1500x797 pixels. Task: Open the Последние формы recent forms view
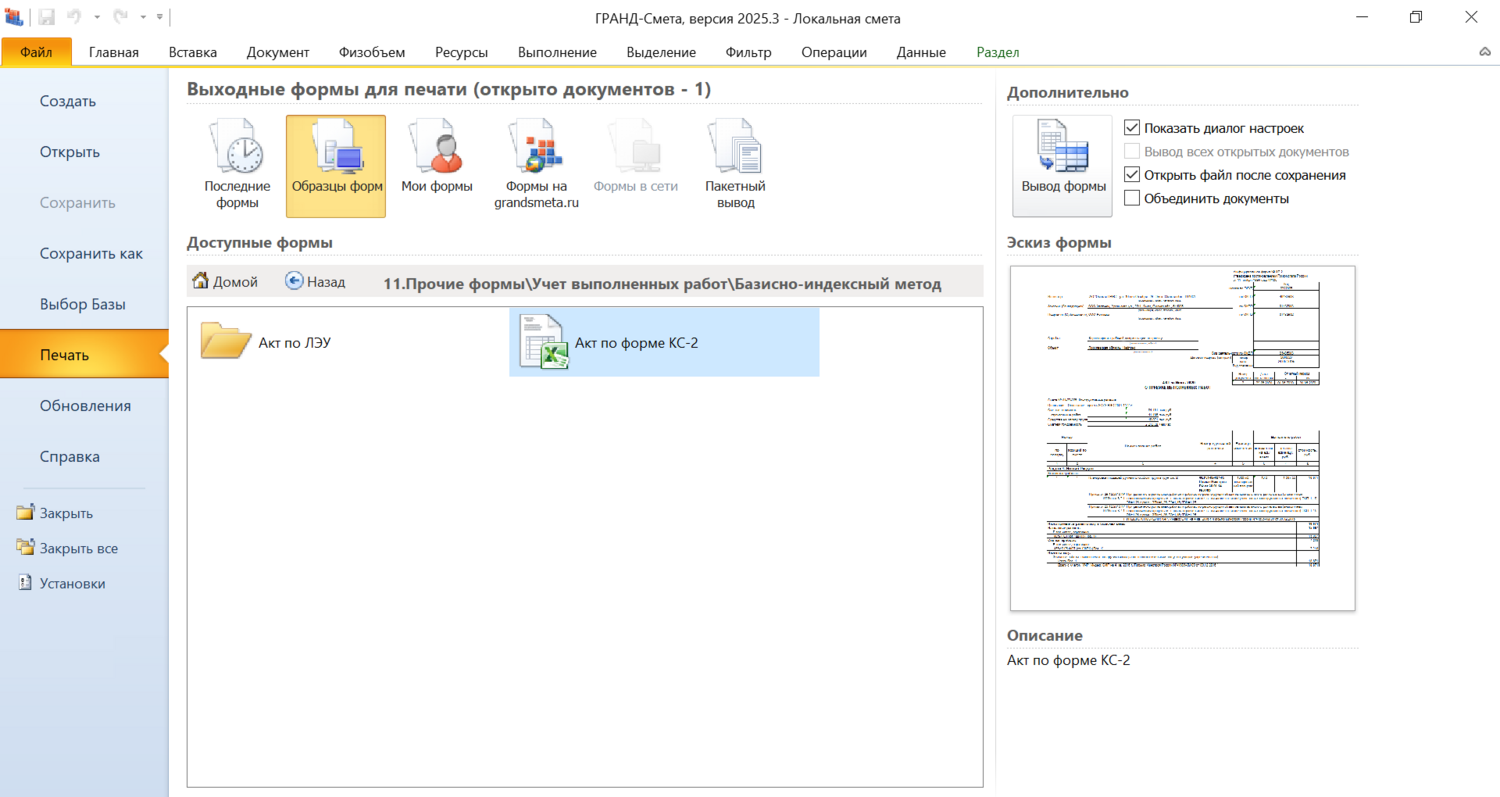pos(237,166)
